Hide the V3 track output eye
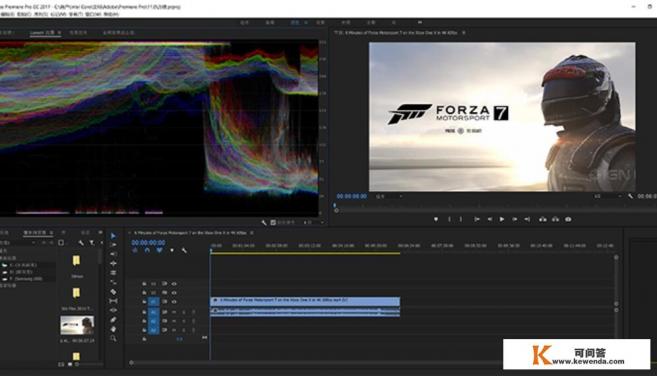The image size is (657, 376). point(174,284)
